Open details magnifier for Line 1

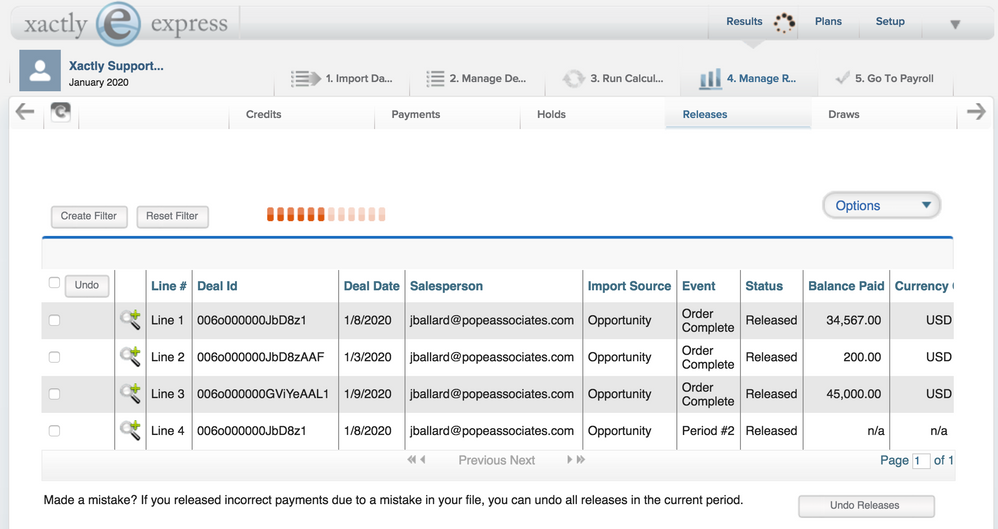click(130, 320)
